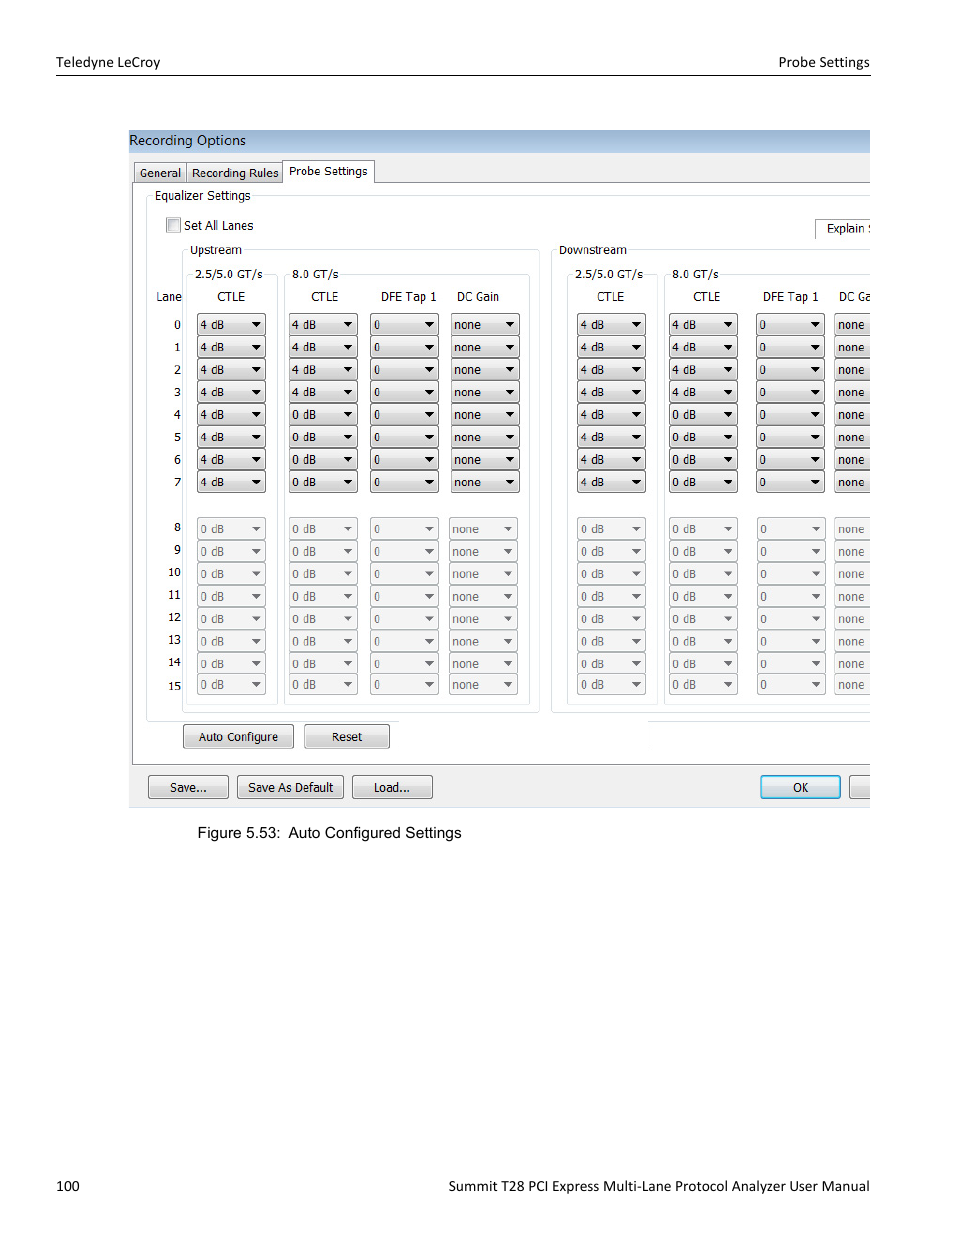Open Upstream DC Gain dropdown for lane 1

click(x=485, y=347)
